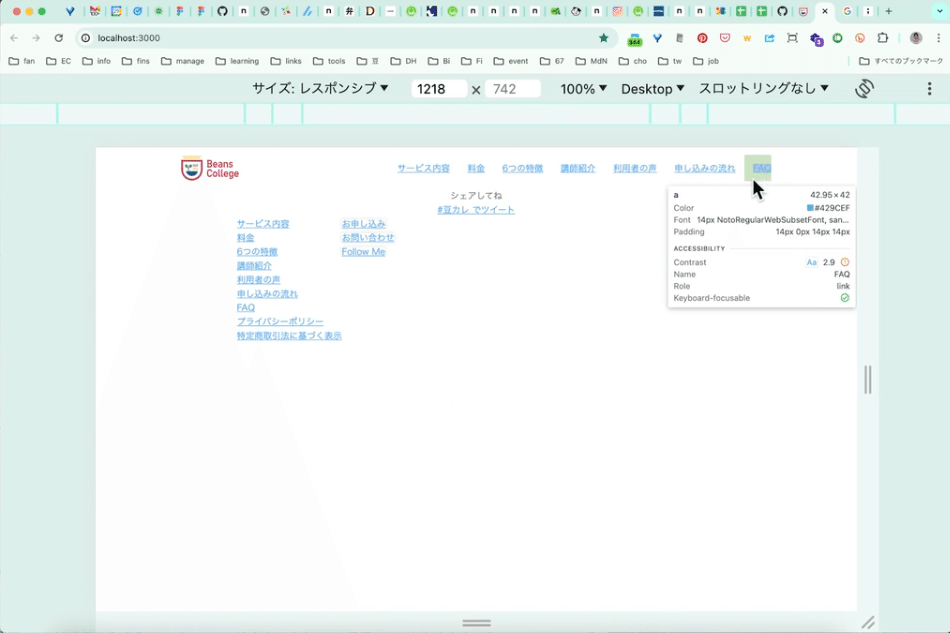Open the event bookmarks folder
This screenshot has width=950, height=633.
511,61
